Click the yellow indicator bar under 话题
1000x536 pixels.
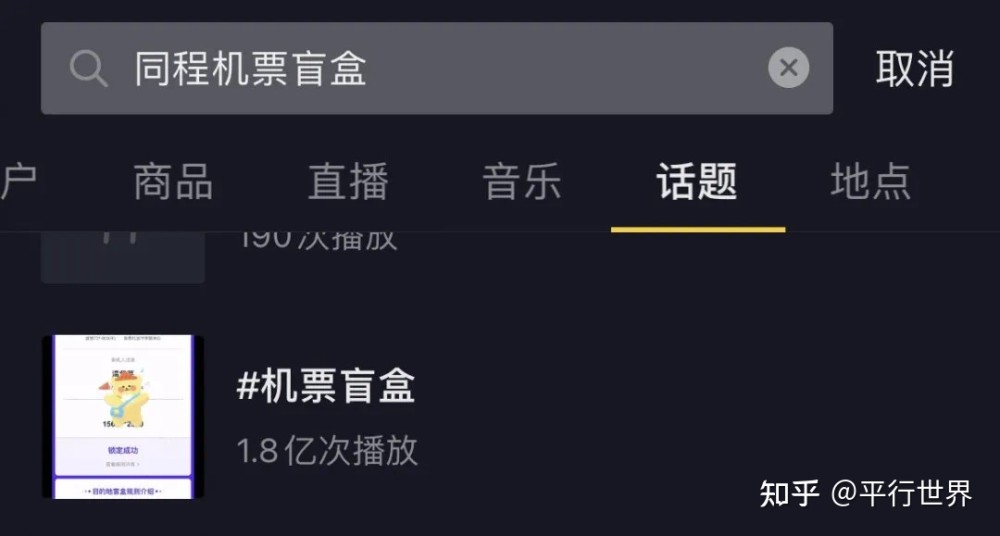[697, 228]
